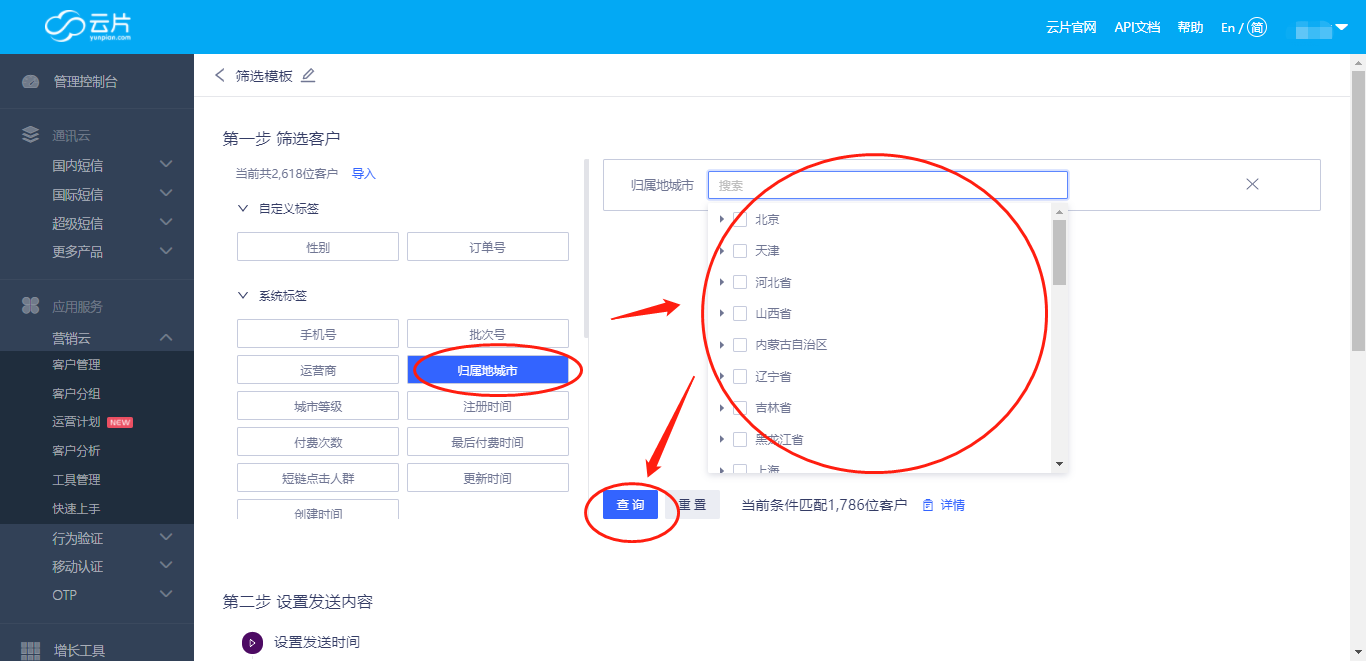
Task: Remove the 归属地城市 condition with X icon
Action: coord(1252,184)
